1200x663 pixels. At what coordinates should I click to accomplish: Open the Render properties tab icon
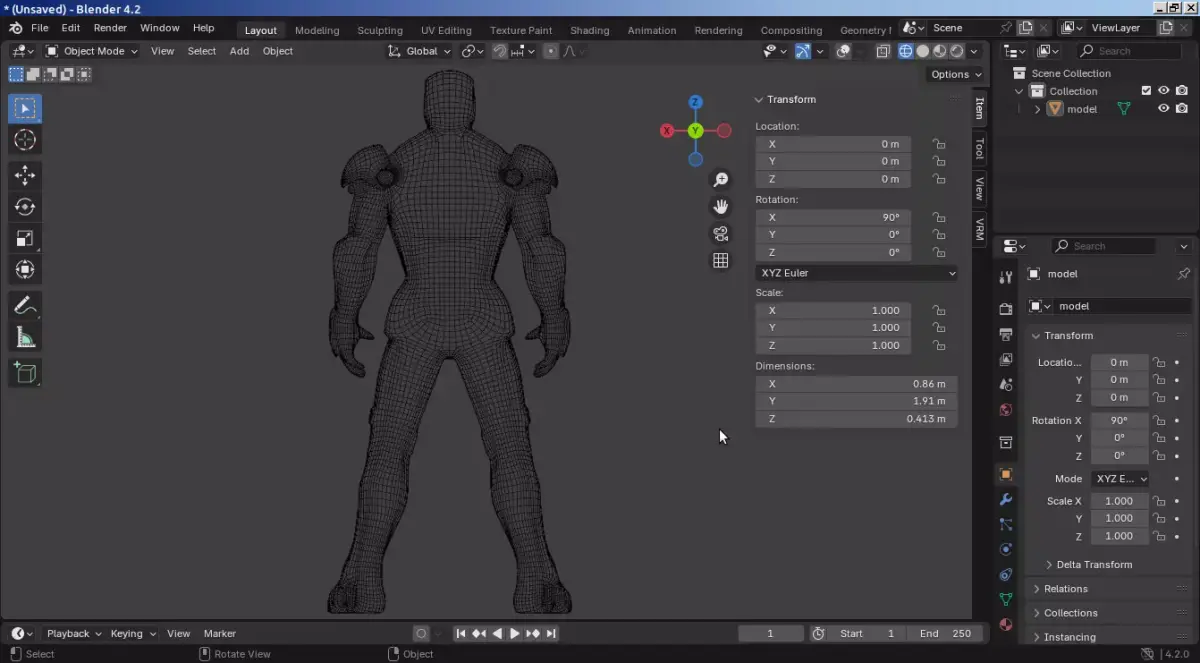(1006, 309)
